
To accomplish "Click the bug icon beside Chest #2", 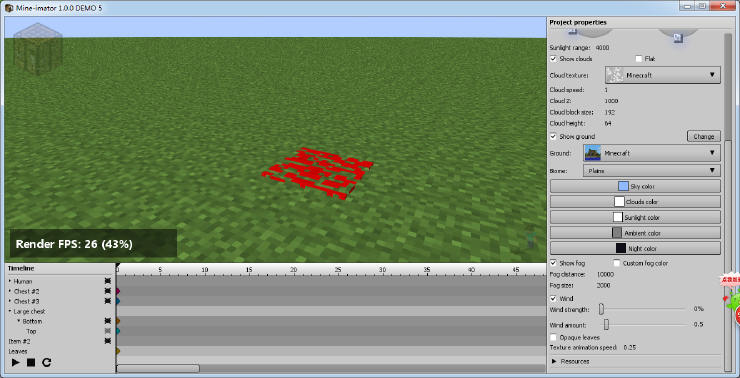I will pyautogui.click(x=108, y=291).
